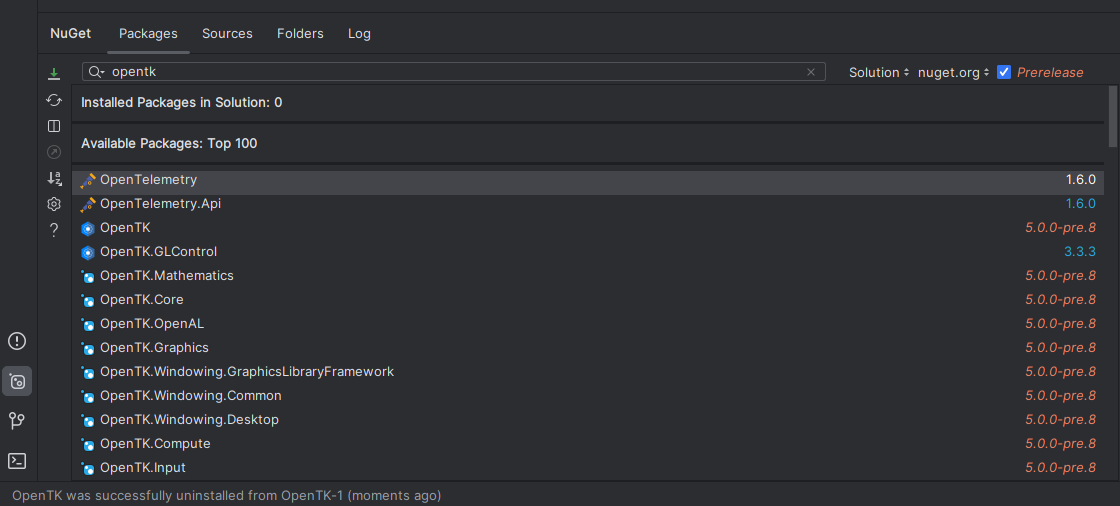This screenshot has height=506, width=1120.
Task: Click the NuGet panel title
Action: 71,34
